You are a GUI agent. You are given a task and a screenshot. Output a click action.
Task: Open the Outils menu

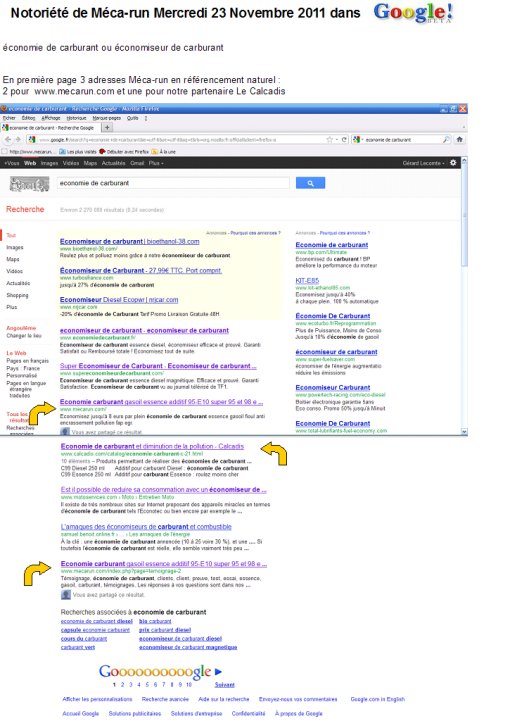(x=132, y=118)
